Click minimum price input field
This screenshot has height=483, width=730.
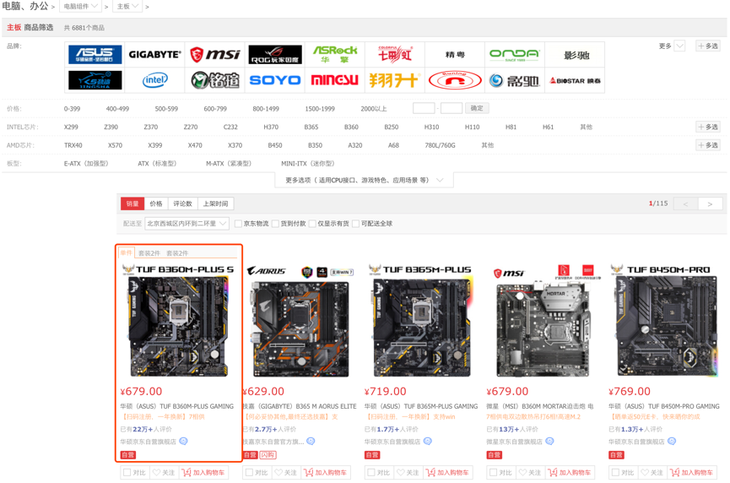click(x=424, y=108)
